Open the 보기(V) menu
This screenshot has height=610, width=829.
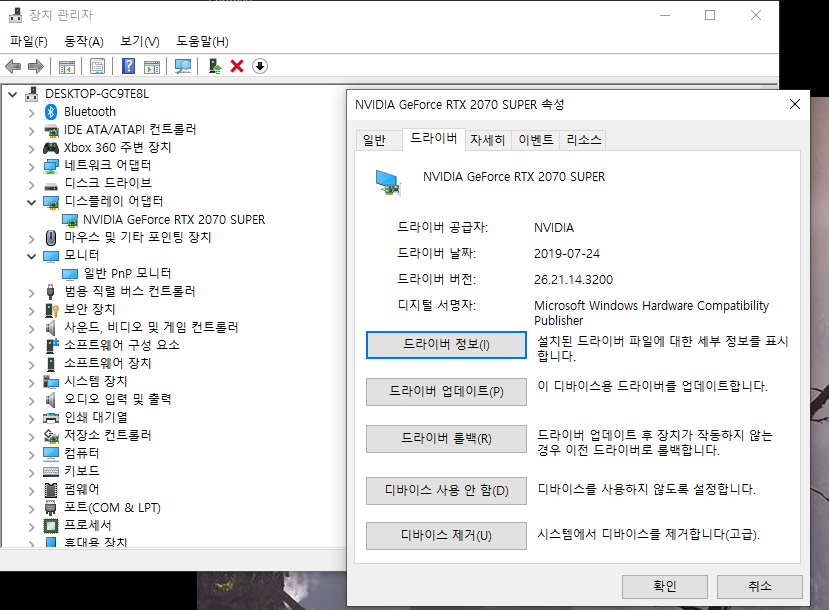point(140,41)
